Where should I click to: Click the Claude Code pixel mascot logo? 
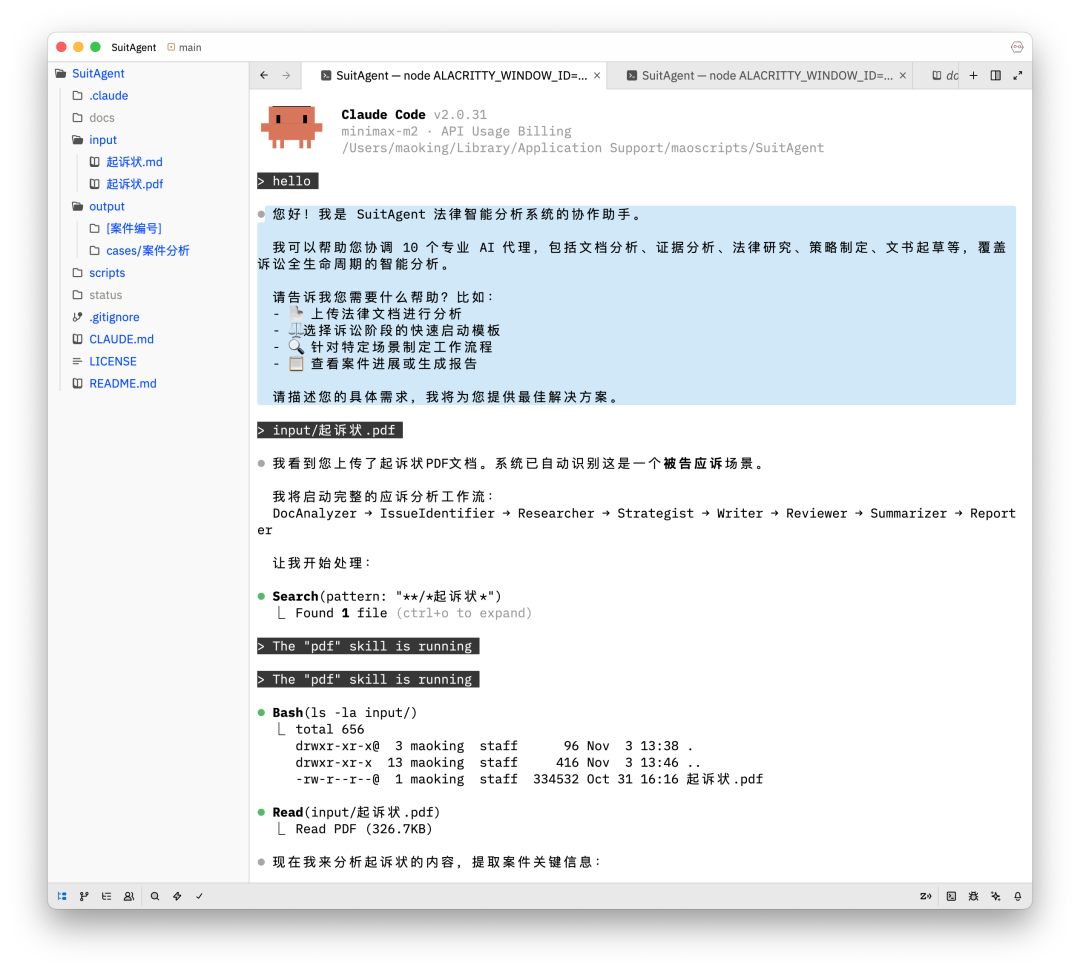[x=291, y=127]
